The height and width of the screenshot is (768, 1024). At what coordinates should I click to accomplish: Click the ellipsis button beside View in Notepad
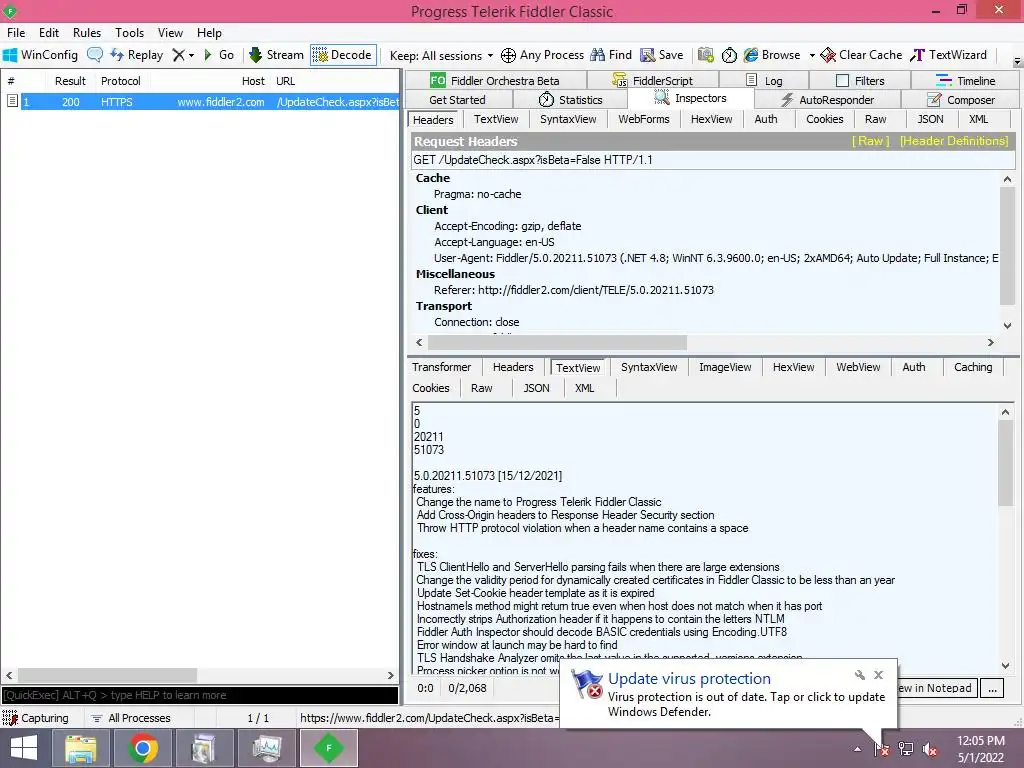(992, 688)
